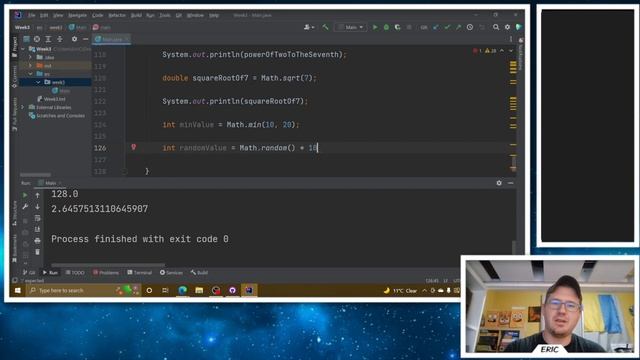
Task: Click the green Run button in the top toolbar
Action: click(x=375, y=27)
